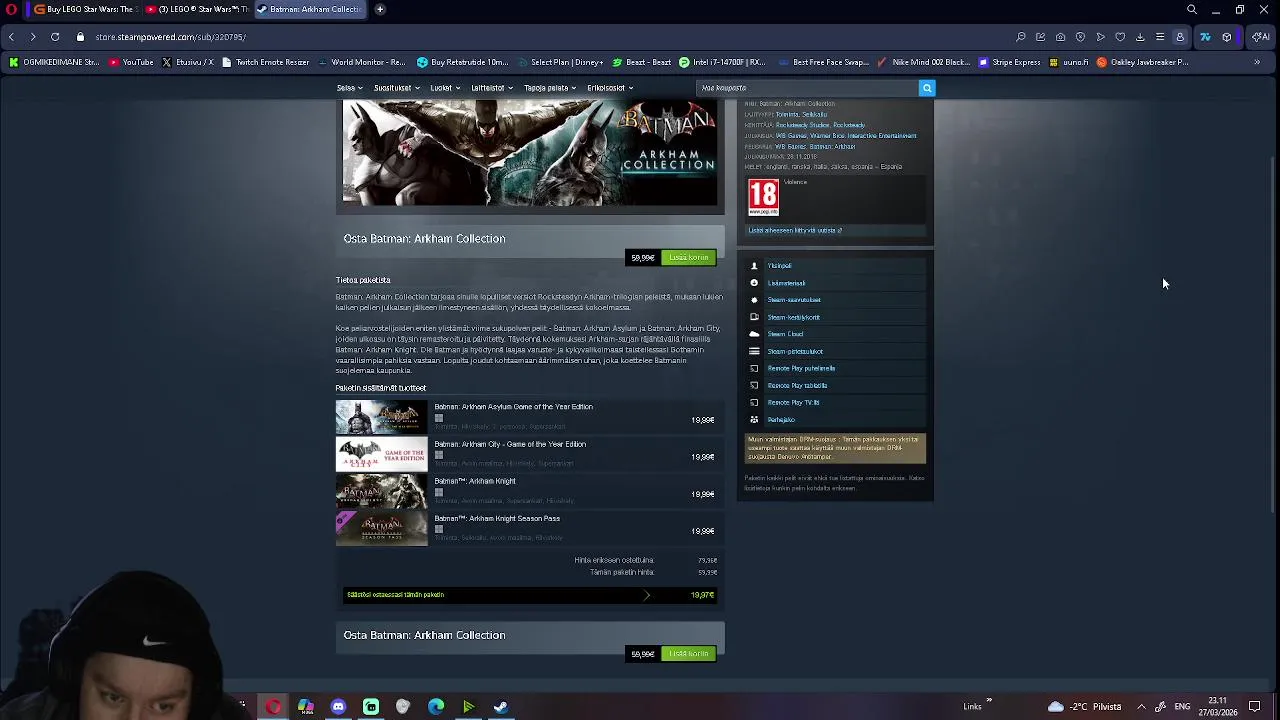Click the Steam store search input field
Screen dimensions: 1280x720
(807, 88)
